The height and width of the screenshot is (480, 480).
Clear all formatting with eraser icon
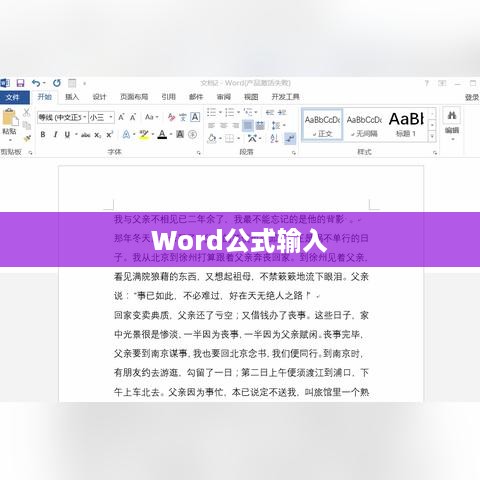click(x=171, y=117)
